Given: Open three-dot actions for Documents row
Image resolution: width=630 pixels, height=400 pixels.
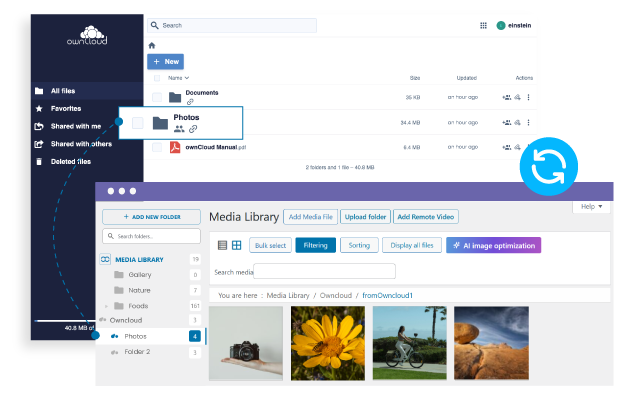Looking at the screenshot, I should coord(528,97).
